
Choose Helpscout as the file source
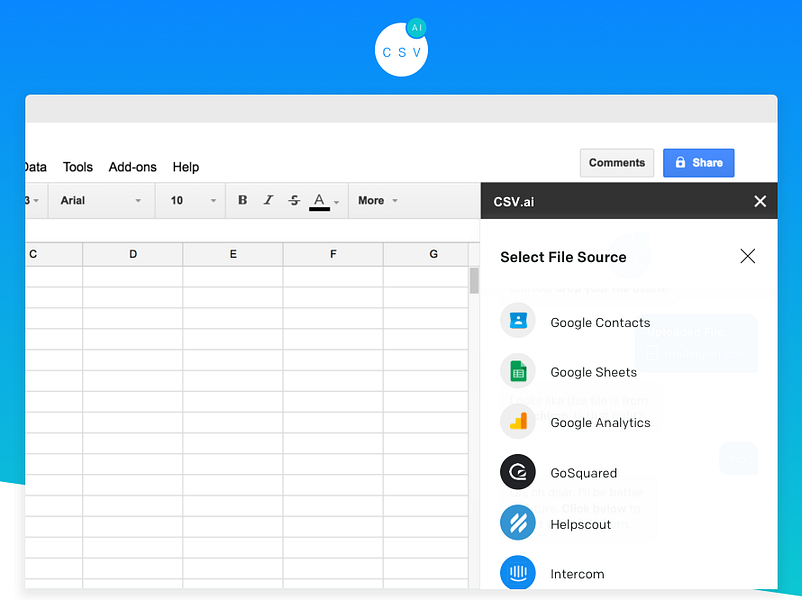coord(517,522)
